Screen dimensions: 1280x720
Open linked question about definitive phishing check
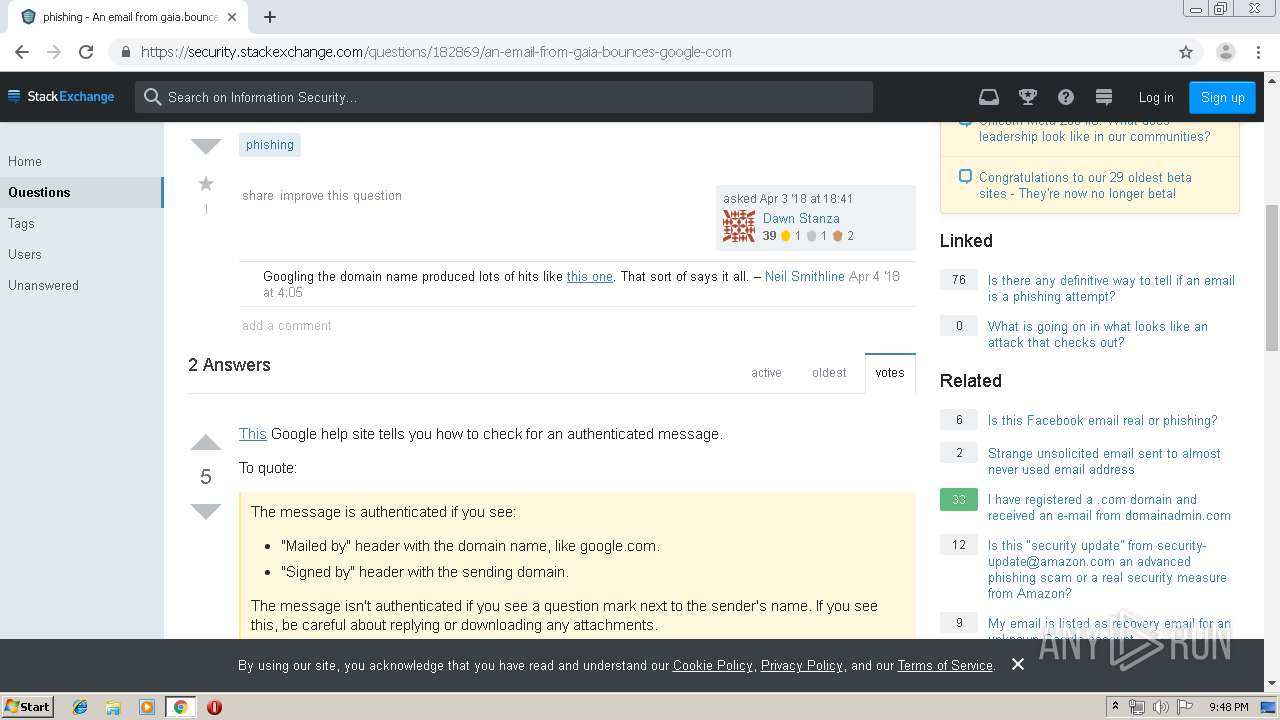pyautogui.click(x=1111, y=288)
